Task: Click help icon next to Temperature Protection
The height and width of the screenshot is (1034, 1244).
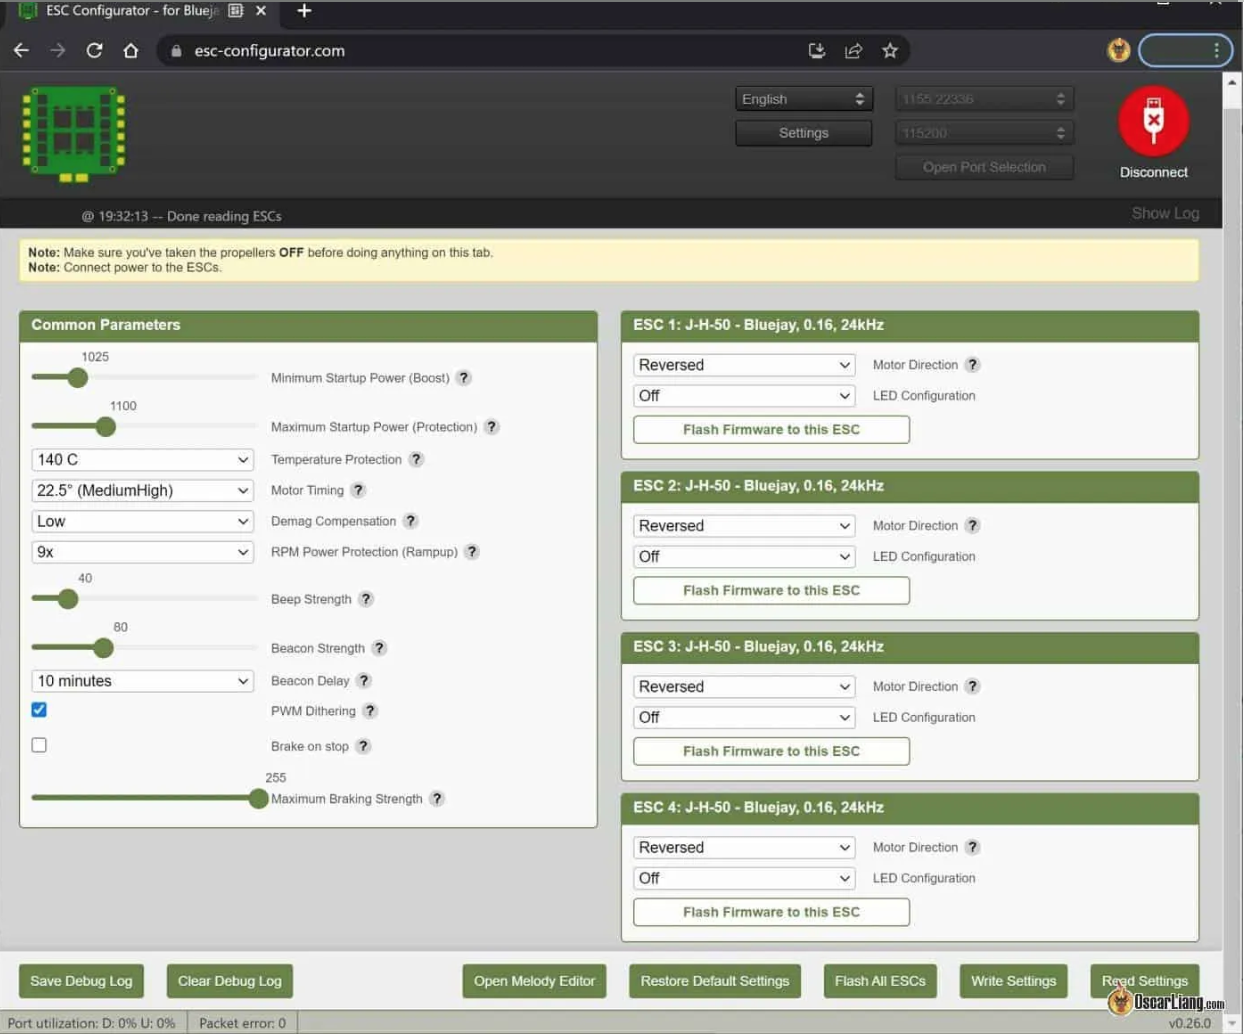Action: [x=416, y=459]
